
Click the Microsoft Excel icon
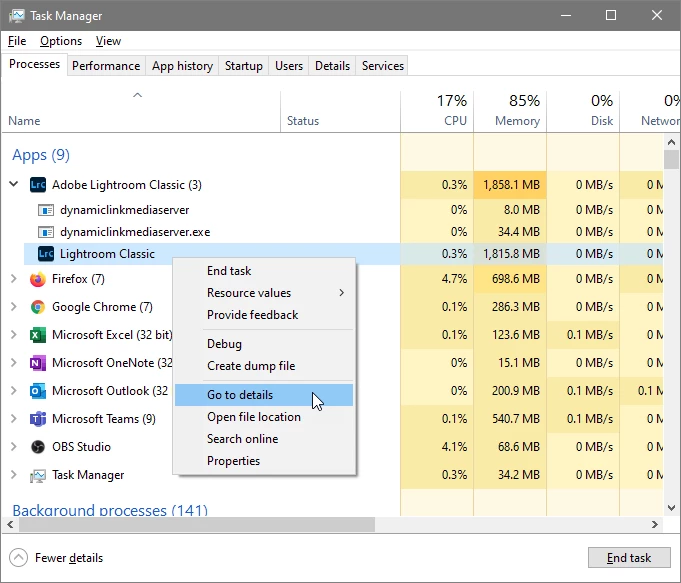click(38, 335)
